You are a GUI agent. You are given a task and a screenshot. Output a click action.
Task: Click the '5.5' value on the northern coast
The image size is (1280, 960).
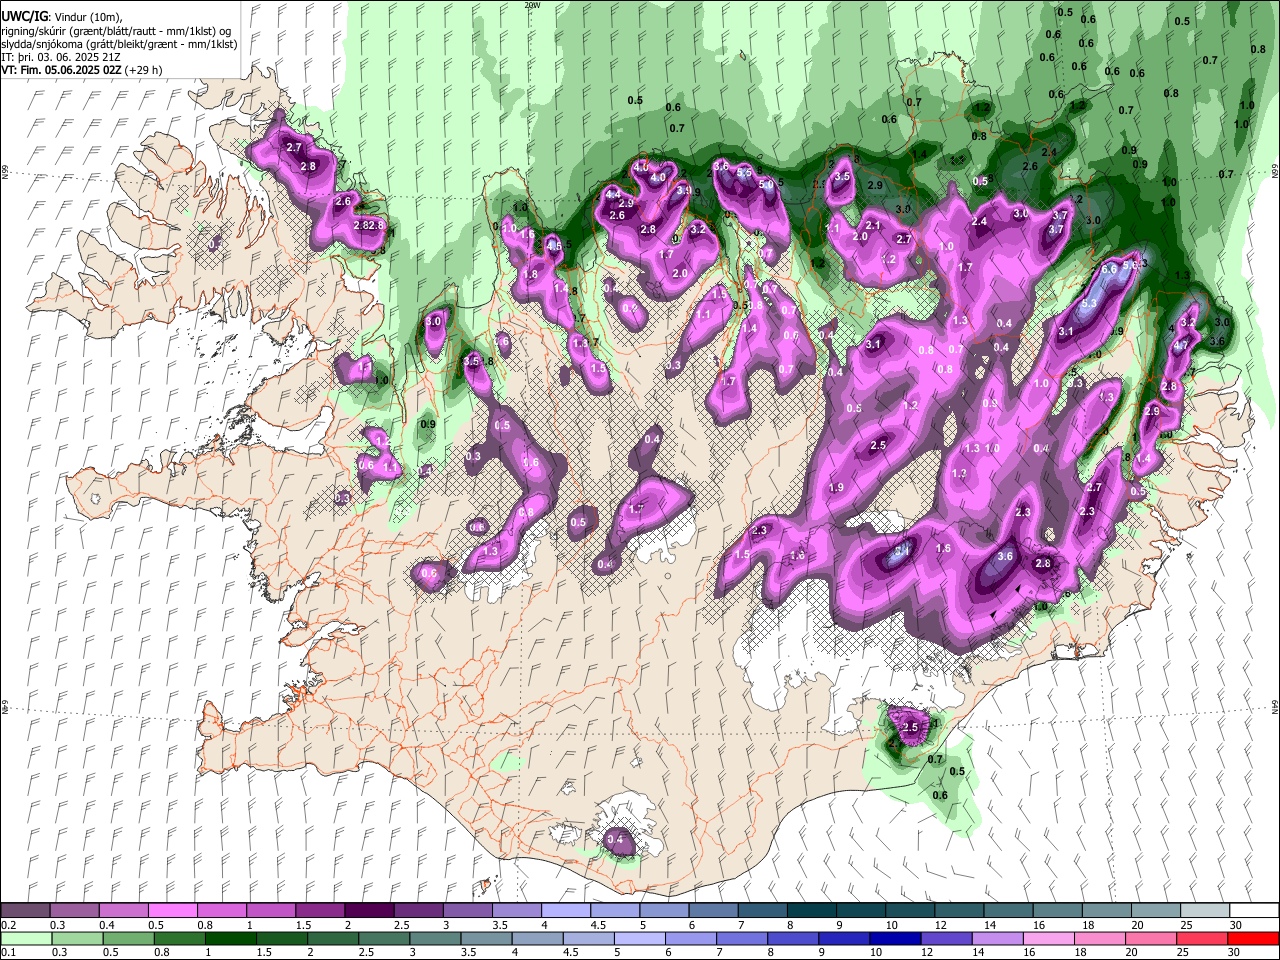click(743, 173)
